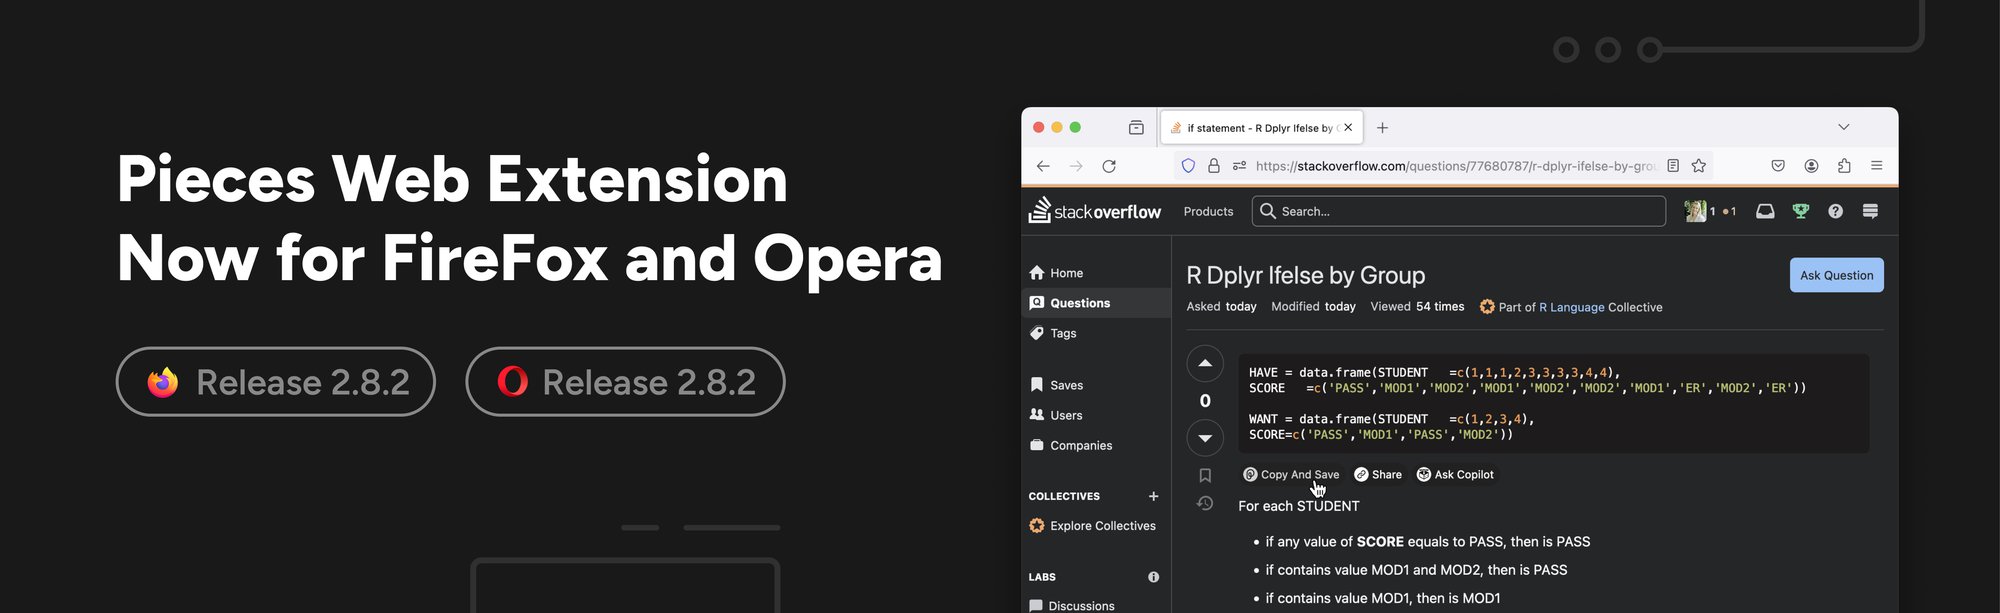Open the inbox icon
The width and height of the screenshot is (2000, 613).
1765,211
